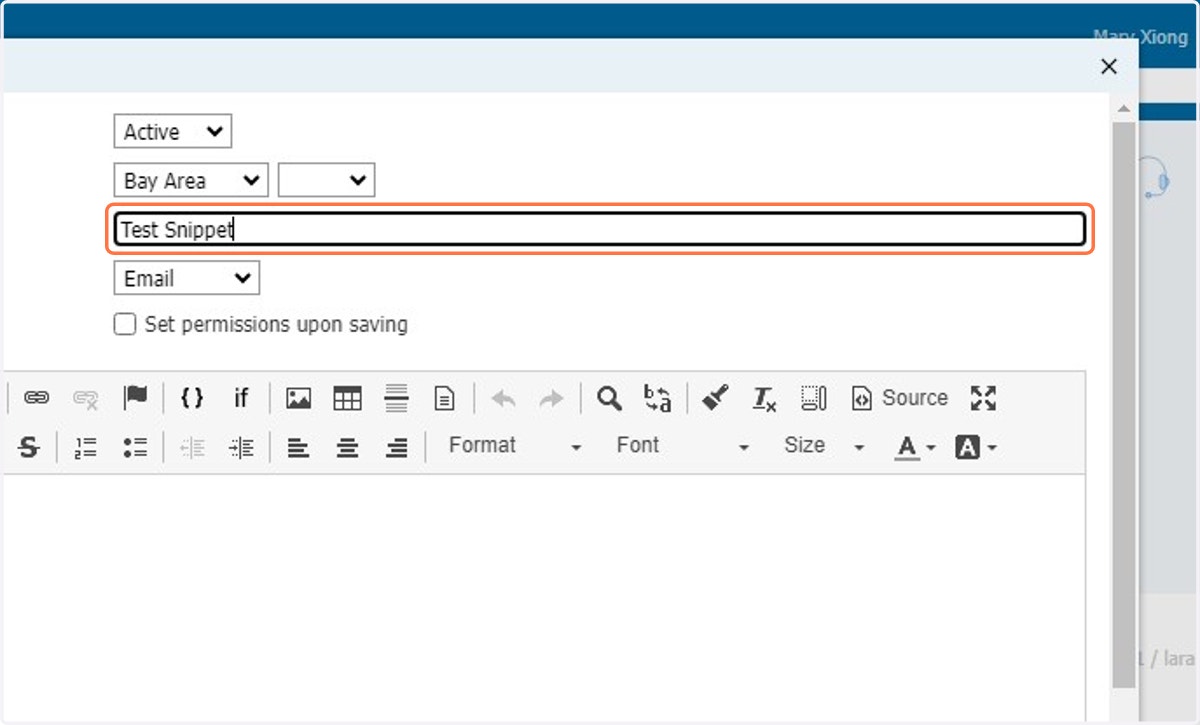Expand the Format dropdown
The height and width of the screenshot is (725, 1200).
[x=515, y=446]
